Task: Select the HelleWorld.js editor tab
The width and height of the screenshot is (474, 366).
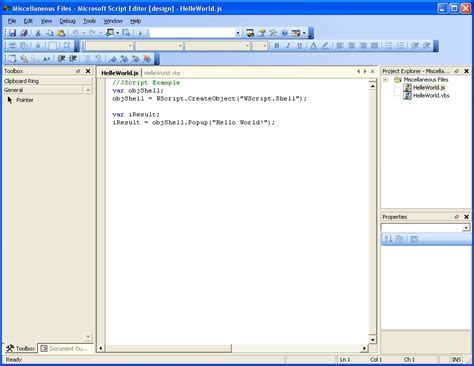Action: pyautogui.click(x=120, y=73)
